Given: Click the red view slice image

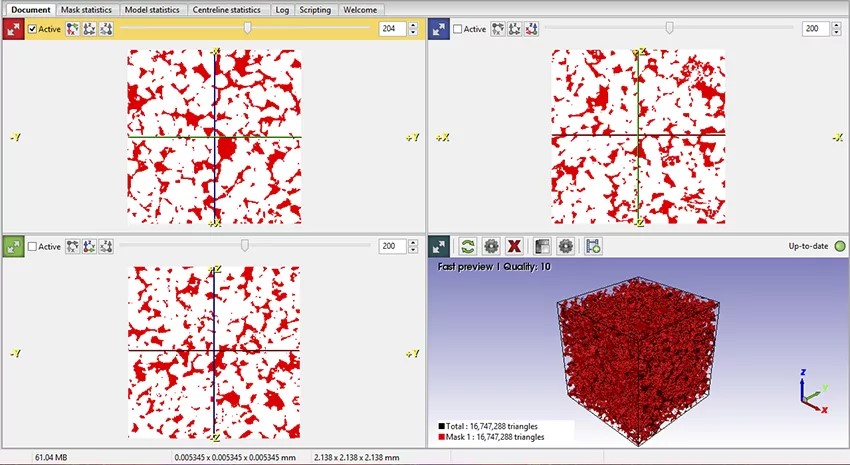Looking at the screenshot, I should click(x=215, y=137).
